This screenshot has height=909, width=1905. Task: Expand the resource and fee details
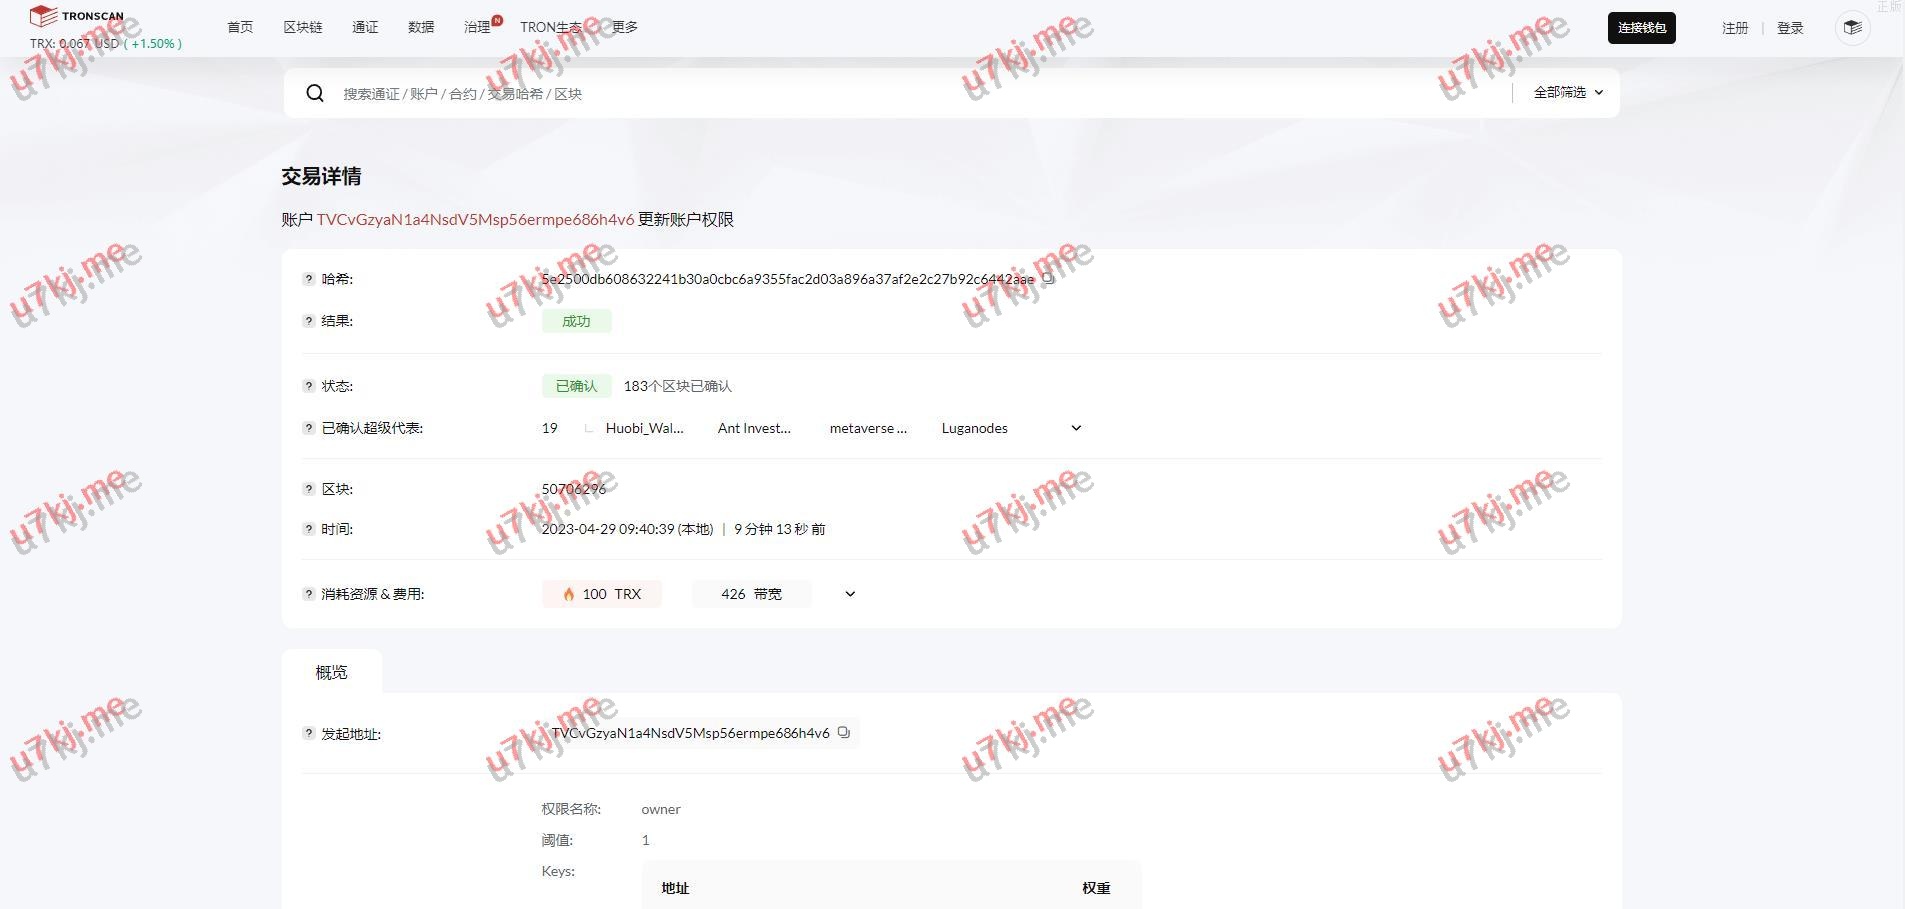850,594
